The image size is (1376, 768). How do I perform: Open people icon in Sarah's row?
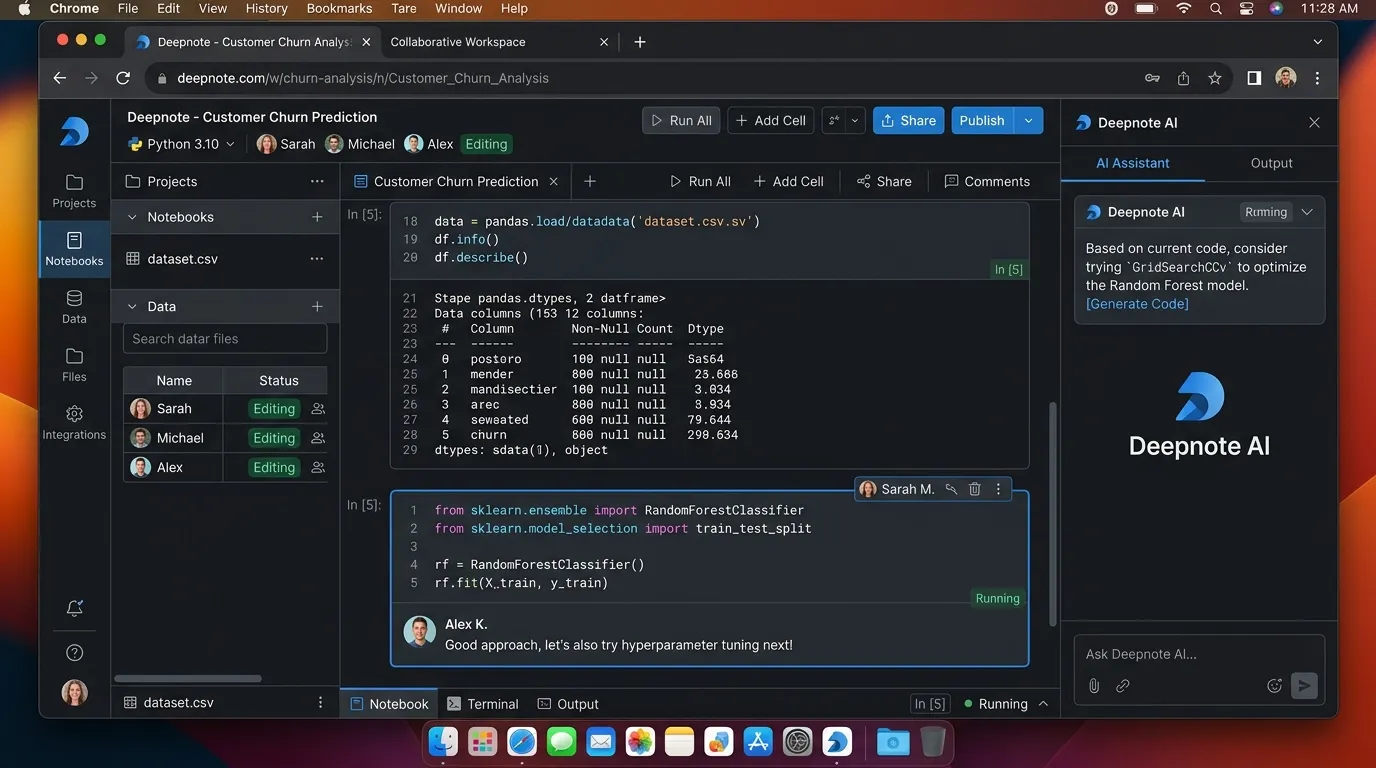pos(318,408)
